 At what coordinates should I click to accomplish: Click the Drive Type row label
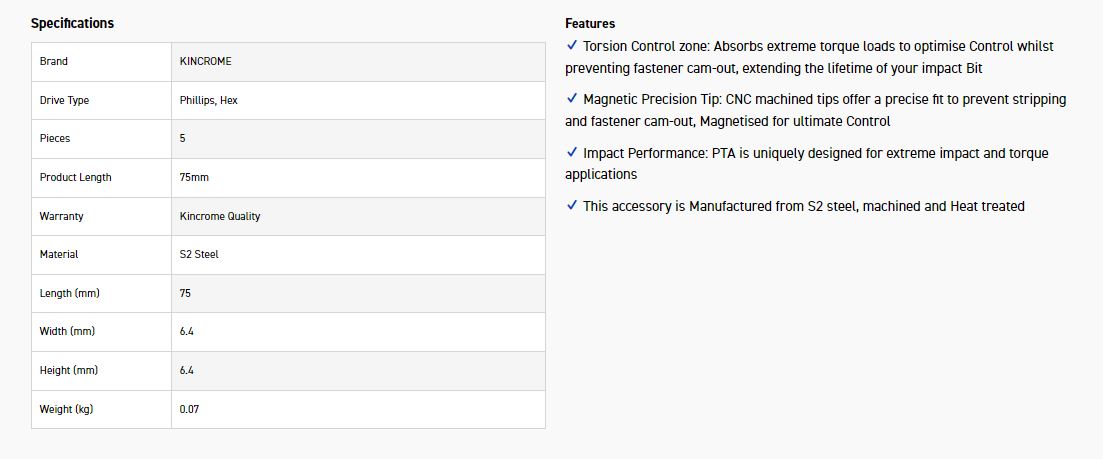tap(64, 101)
